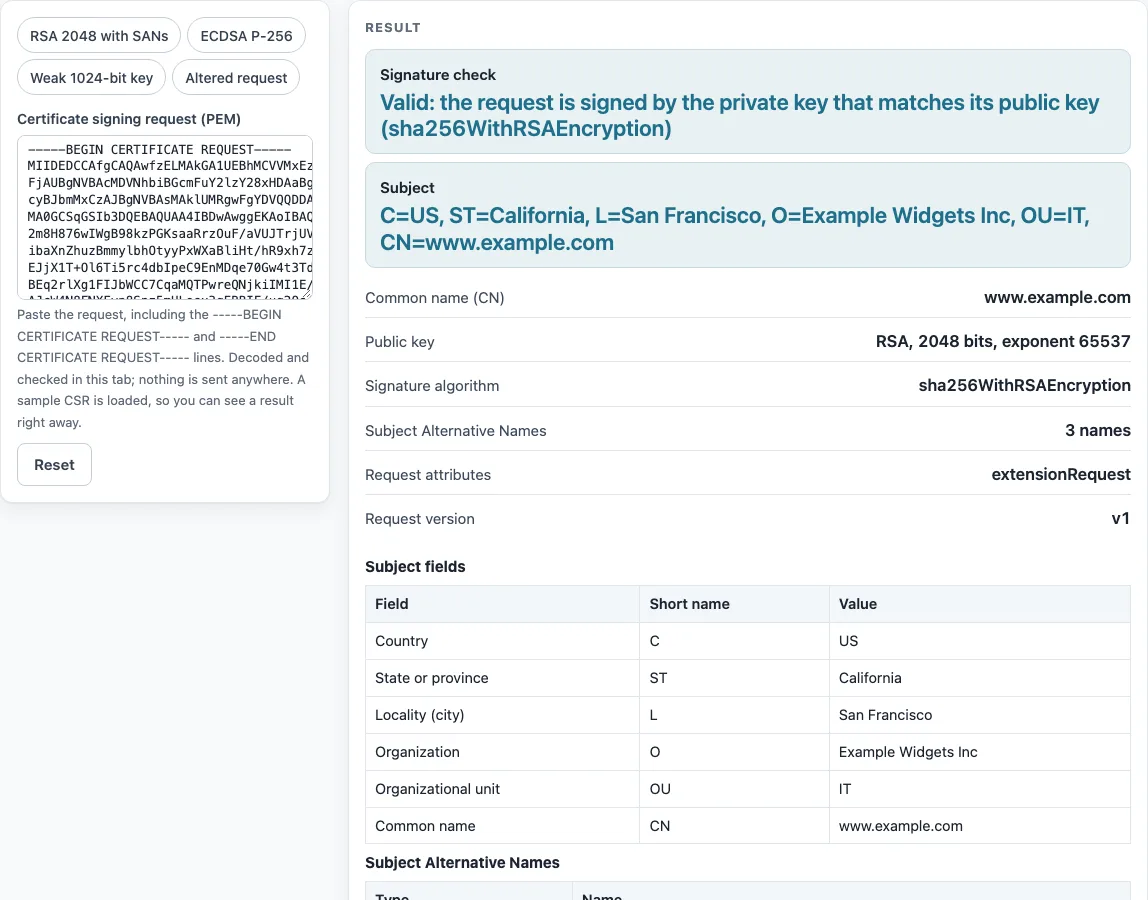Click the 'Signature algorithm' label
The image size is (1148, 900).
(x=432, y=385)
